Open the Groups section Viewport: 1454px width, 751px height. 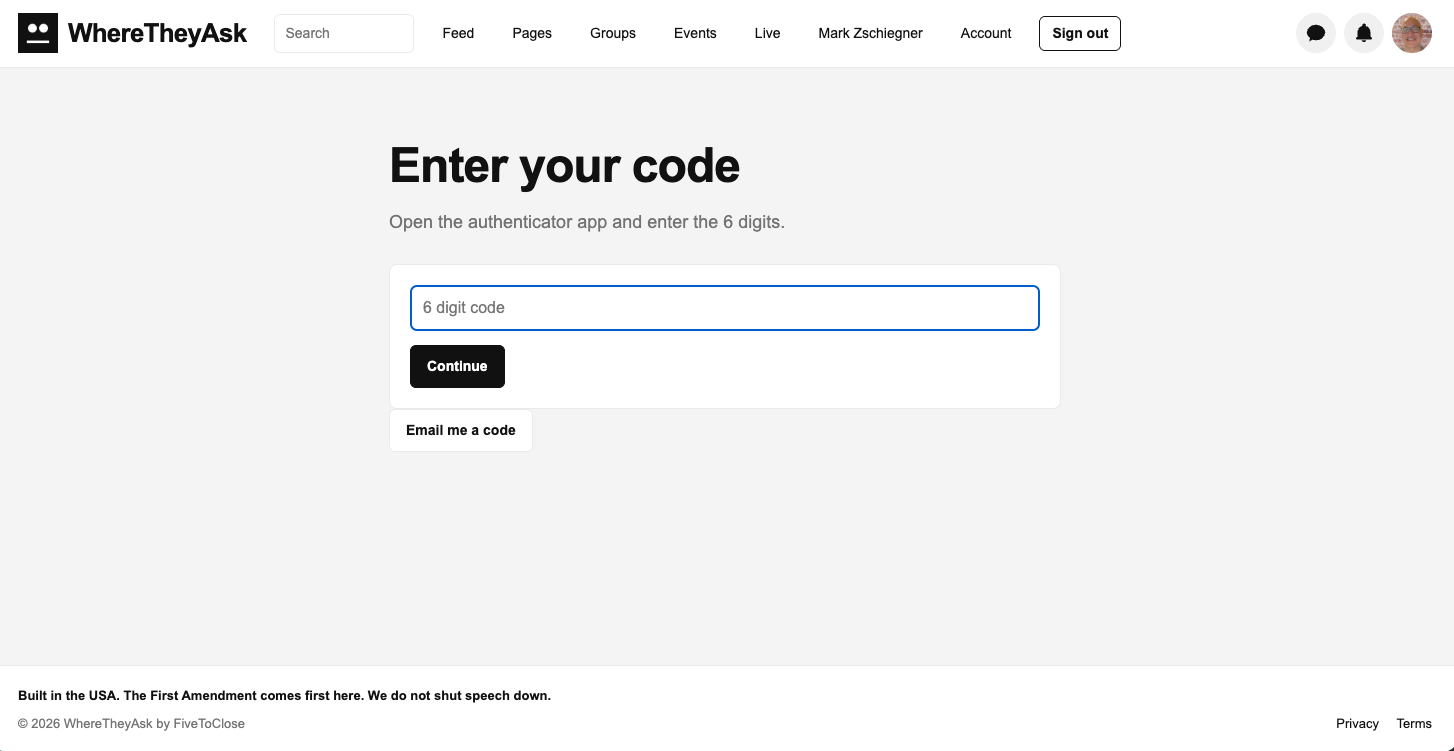click(x=613, y=33)
